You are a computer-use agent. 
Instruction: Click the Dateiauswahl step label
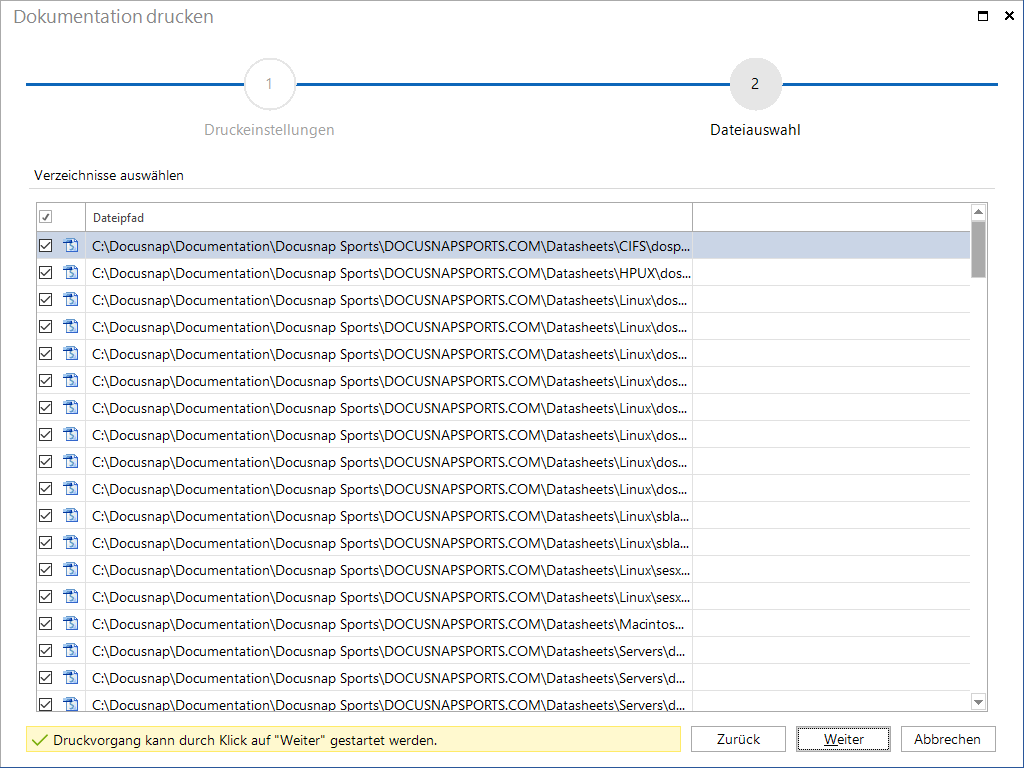click(x=755, y=130)
